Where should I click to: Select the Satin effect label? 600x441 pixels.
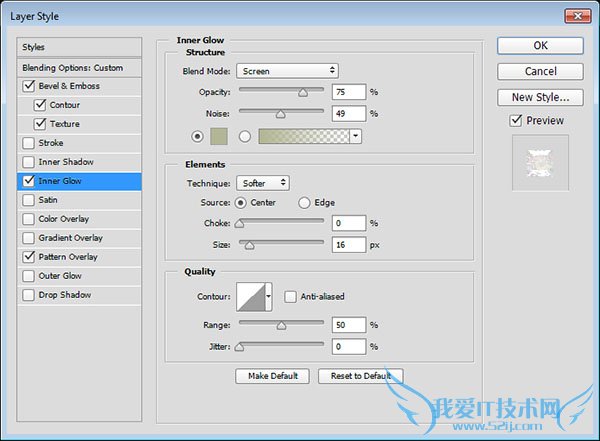[48, 200]
